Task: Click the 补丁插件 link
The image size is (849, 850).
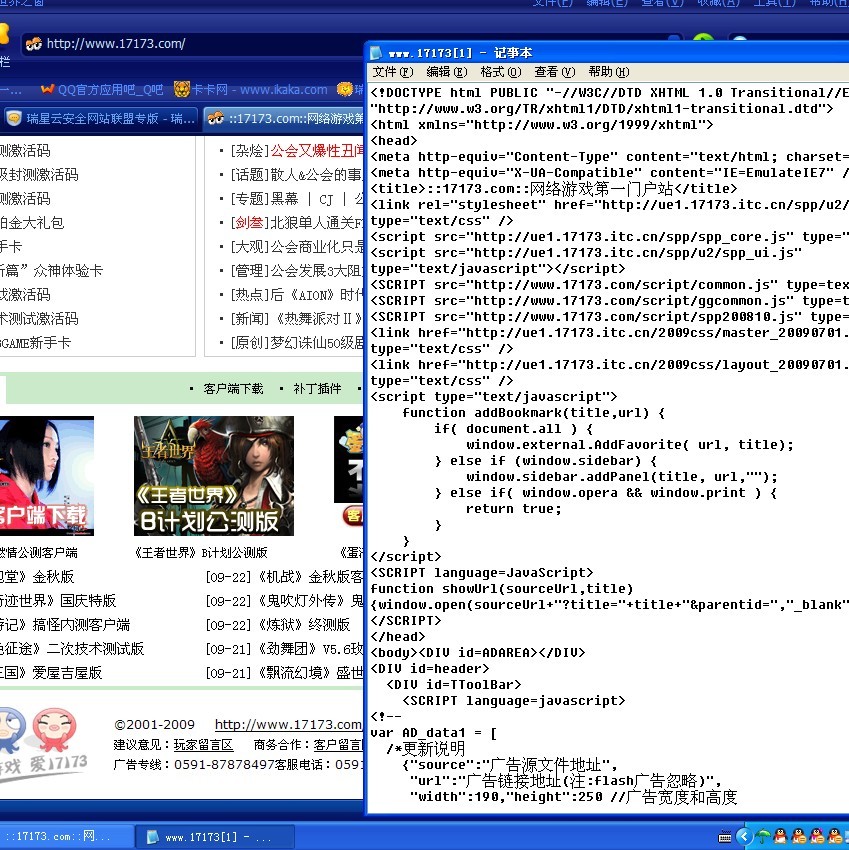Action: (x=317, y=388)
